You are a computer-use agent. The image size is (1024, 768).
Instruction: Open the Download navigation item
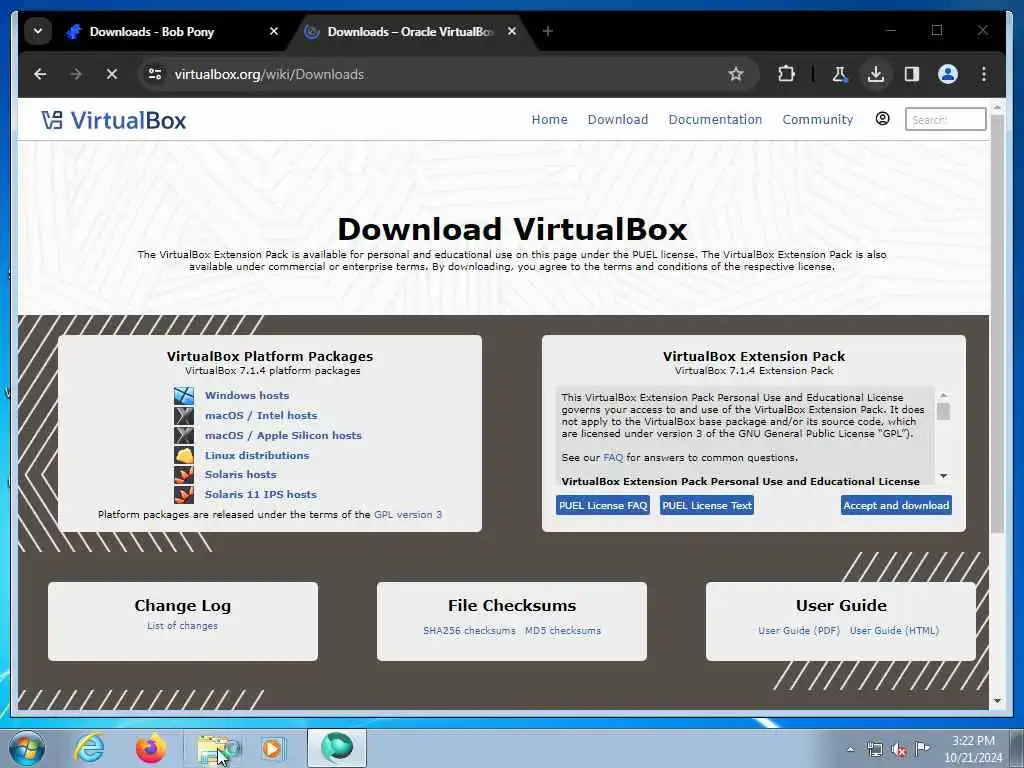point(618,120)
